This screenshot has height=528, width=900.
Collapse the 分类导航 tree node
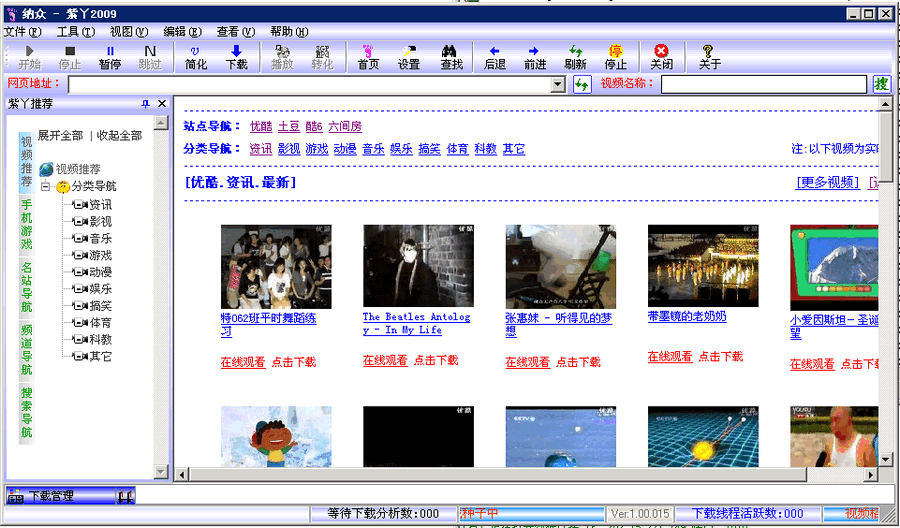click(45, 187)
